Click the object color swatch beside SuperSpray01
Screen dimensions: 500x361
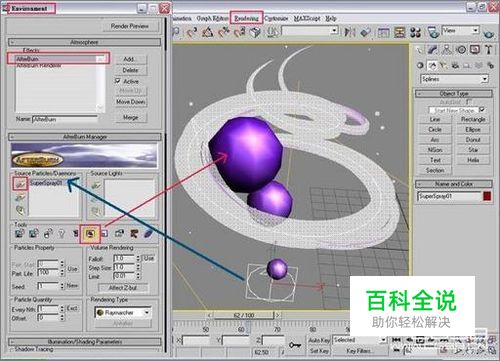point(487,196)
